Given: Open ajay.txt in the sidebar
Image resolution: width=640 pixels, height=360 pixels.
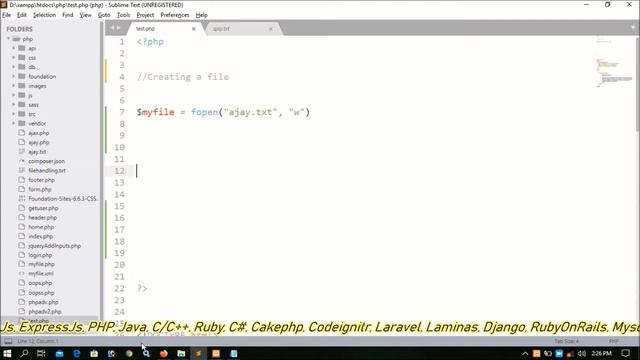Looking at the screenshot, I should coord(37,152).
